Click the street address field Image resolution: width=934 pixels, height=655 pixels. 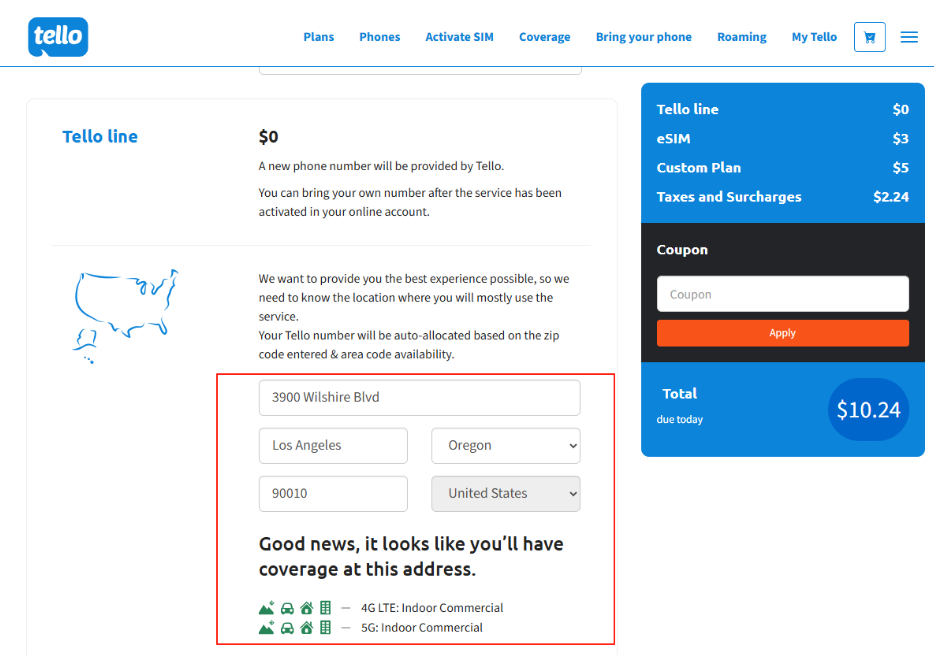click(x=419, y=398)
